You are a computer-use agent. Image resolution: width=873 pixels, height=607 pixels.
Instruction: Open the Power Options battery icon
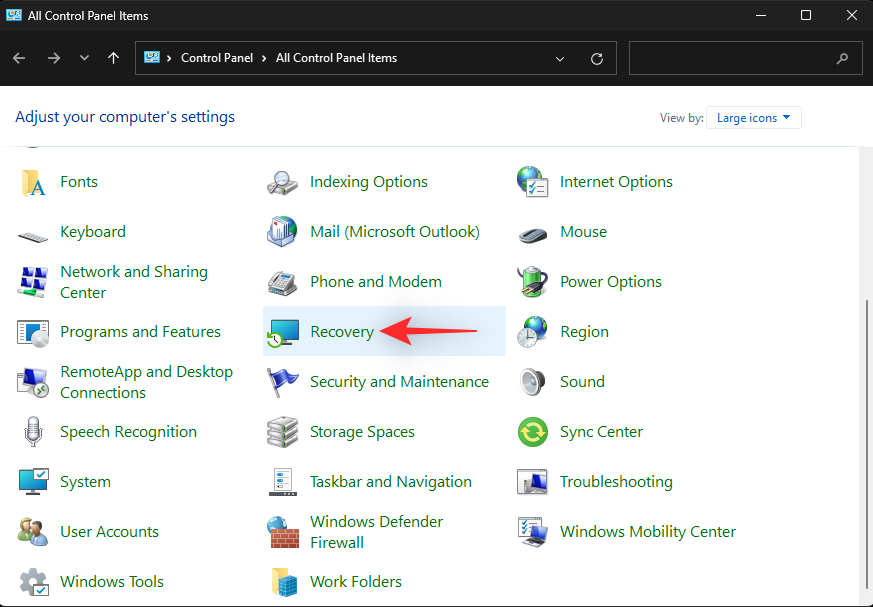[x=532, y=282]
